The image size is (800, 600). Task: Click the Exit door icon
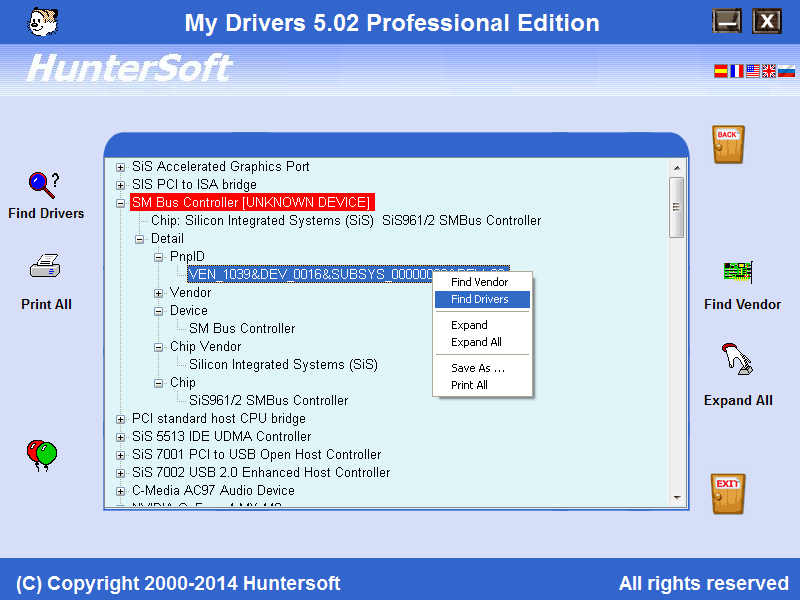[728, 494]
